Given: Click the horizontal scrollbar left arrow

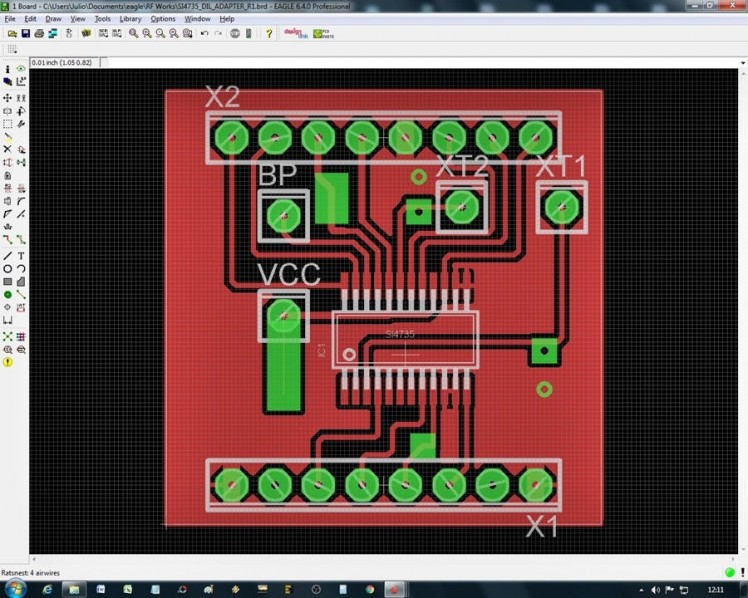Looking at the screenshot, I should tap(33, 559).
